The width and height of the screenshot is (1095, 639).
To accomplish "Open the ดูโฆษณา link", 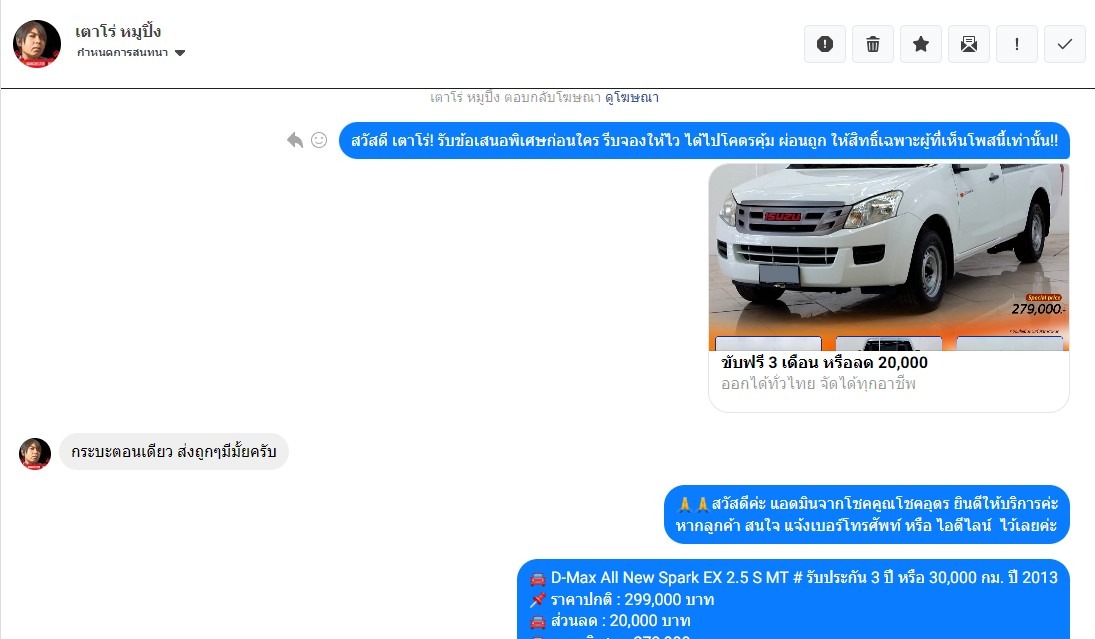I will point(632,98).
